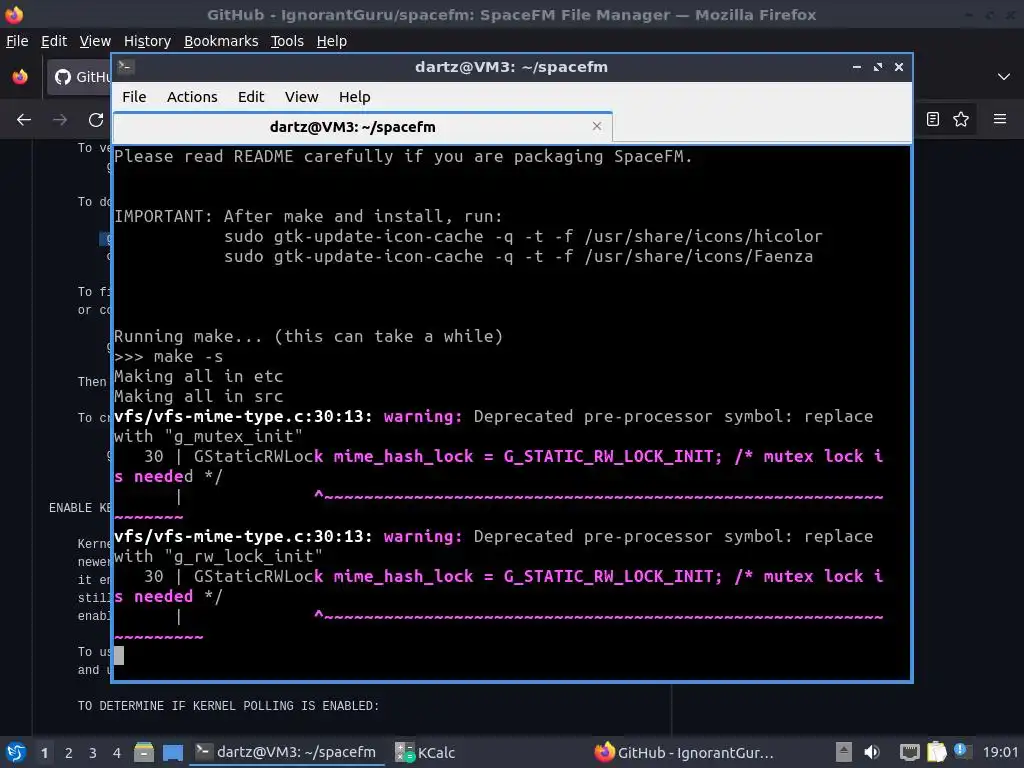The height and width of the screenshot is (768, 1024).
Task: Open Firefox View menu
Action: pyautogui.click(x=95, y=41)
